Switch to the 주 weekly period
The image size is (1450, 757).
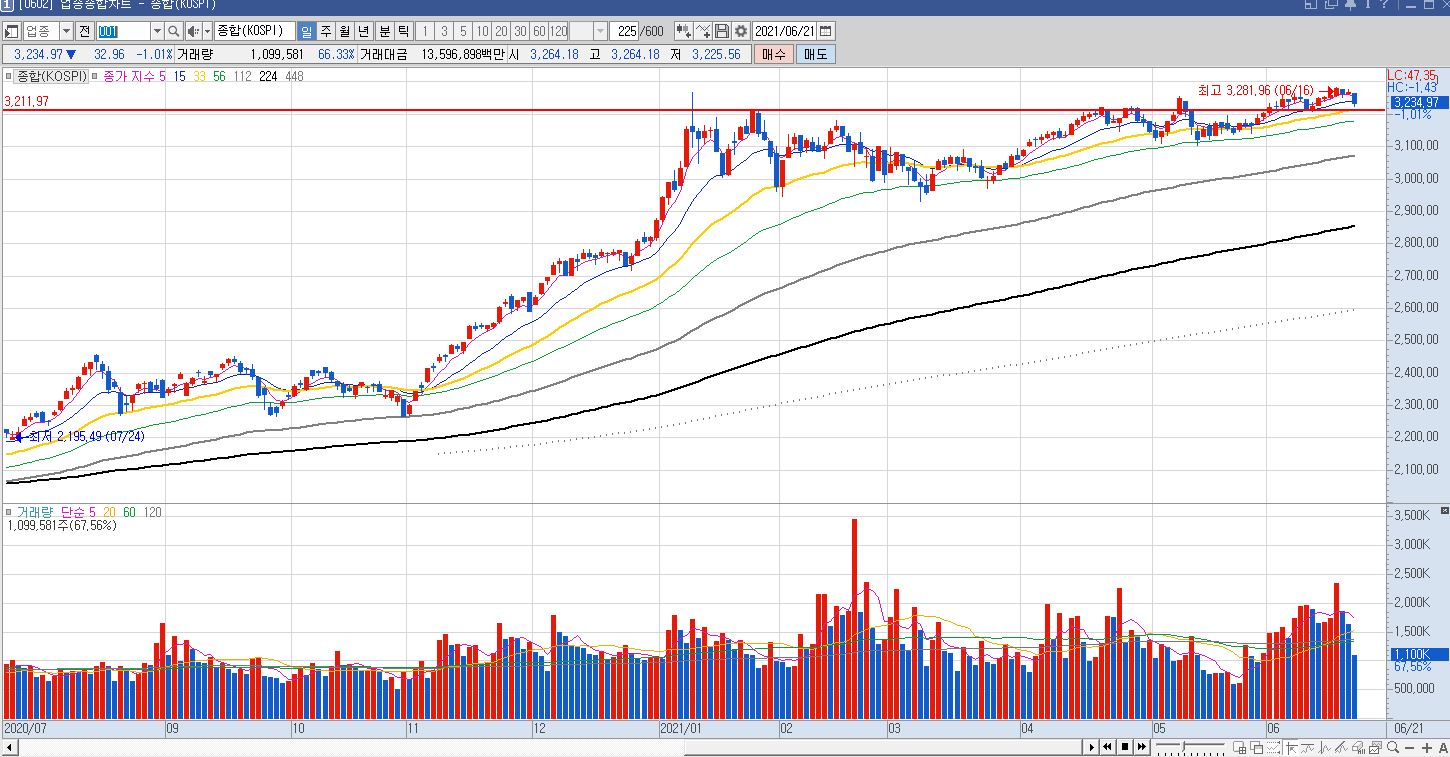(325, 31)
